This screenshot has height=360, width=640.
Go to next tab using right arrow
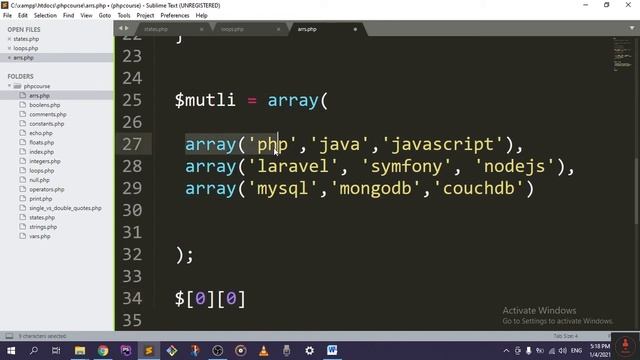click(127, 28)
